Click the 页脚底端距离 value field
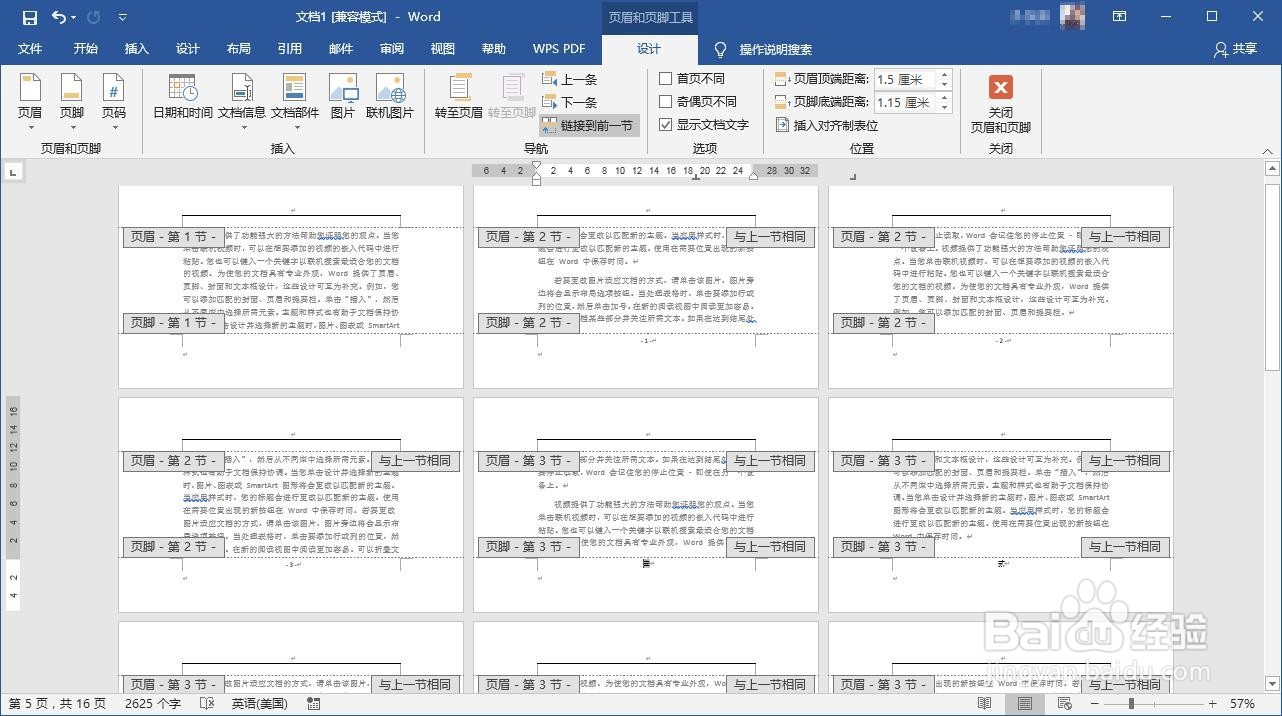The width and height of the screenshot is (1282, 716). pos(905,102)
